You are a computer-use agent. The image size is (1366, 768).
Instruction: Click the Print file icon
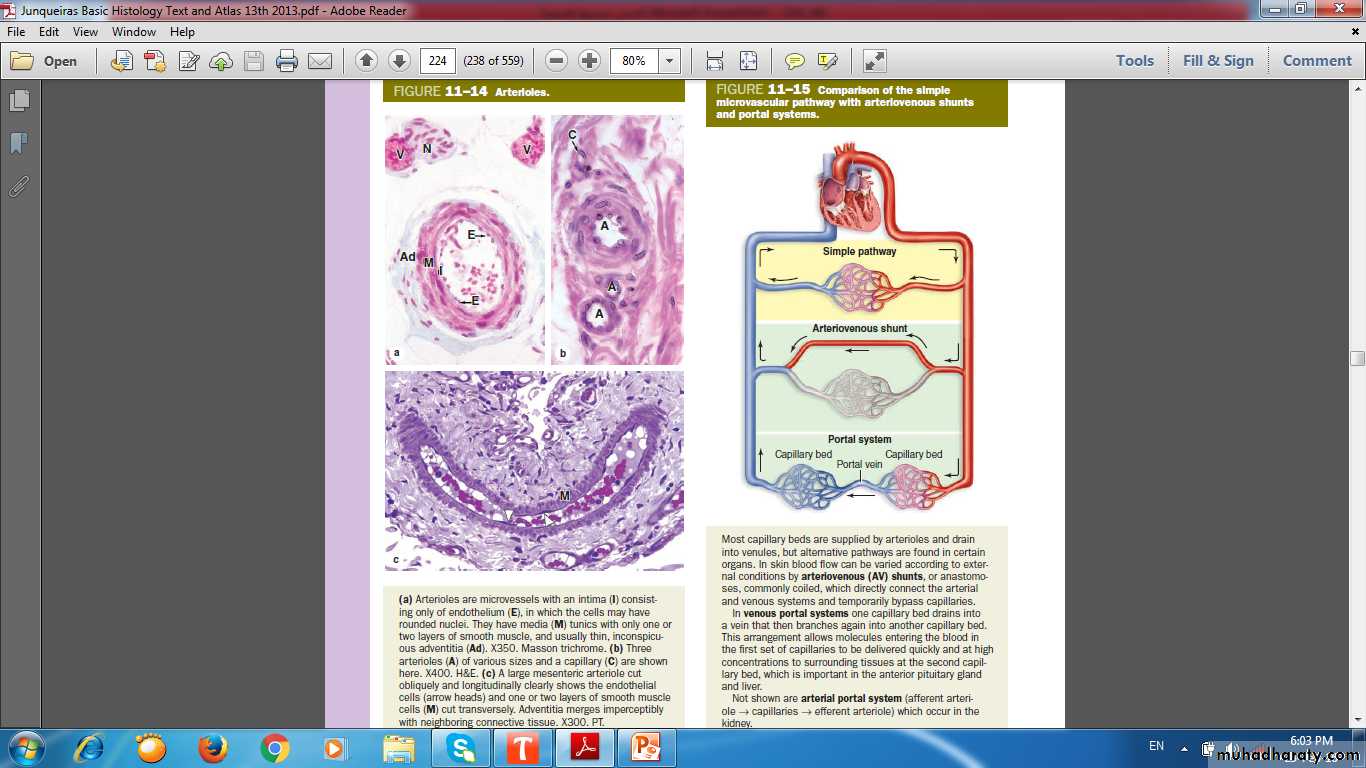pos(287,61)
